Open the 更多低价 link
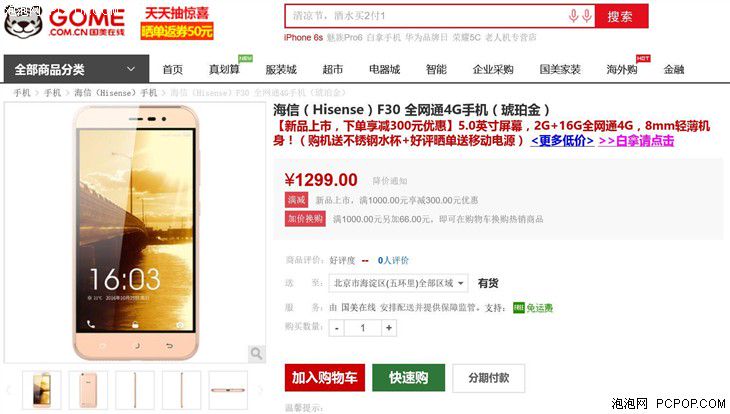Image resolution: width=730 pixels, height=414 pixels. pos(562,141)
